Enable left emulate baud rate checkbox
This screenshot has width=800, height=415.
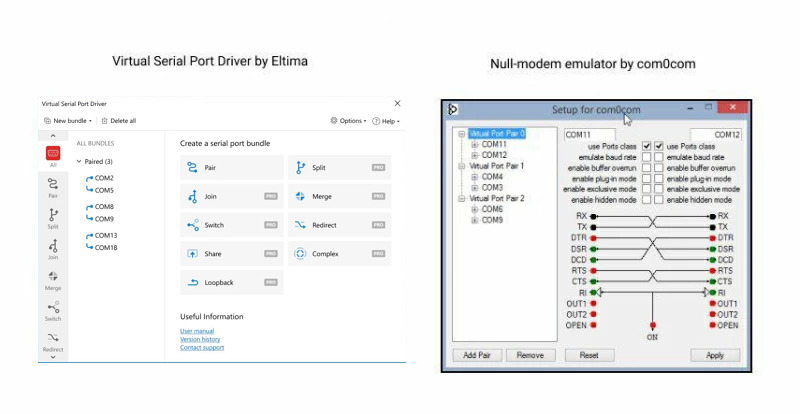click(x=646, y=157)
